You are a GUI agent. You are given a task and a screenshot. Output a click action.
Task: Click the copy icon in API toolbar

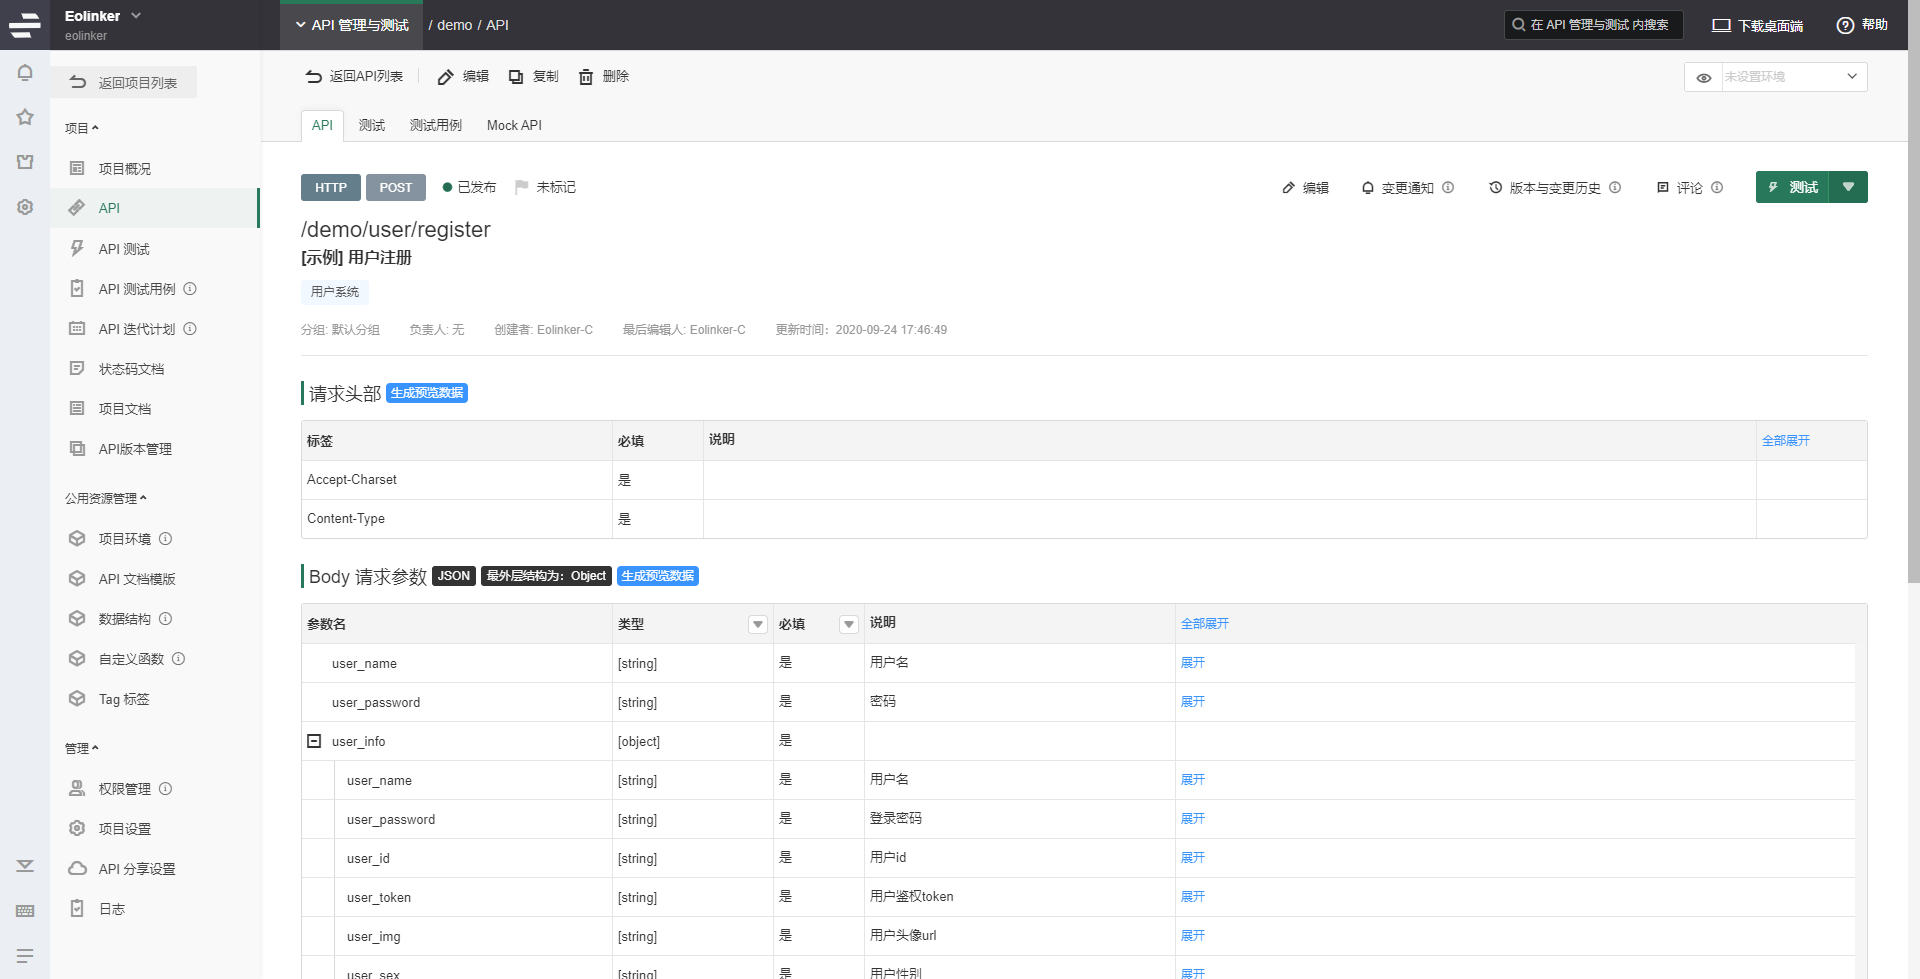click(x=516, y=77)
